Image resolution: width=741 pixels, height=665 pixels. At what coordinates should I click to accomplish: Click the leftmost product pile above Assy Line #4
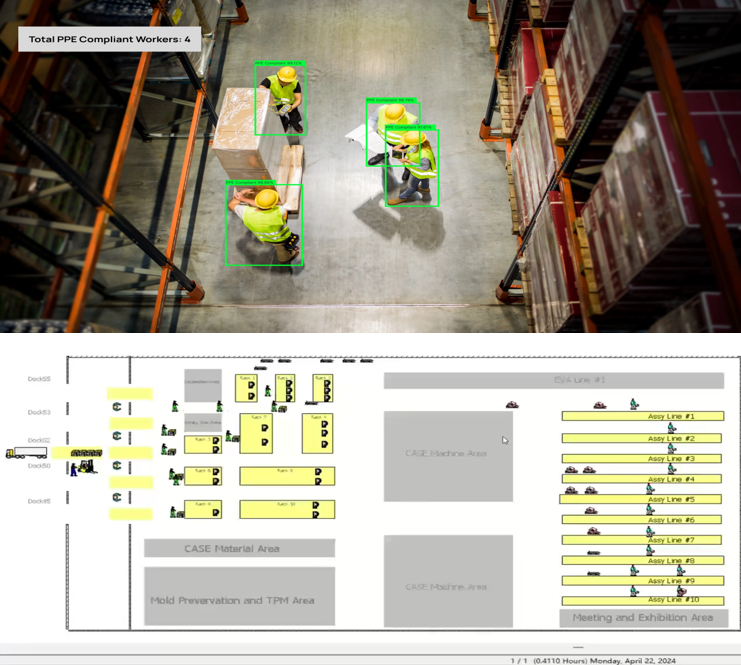click(571, 470)
